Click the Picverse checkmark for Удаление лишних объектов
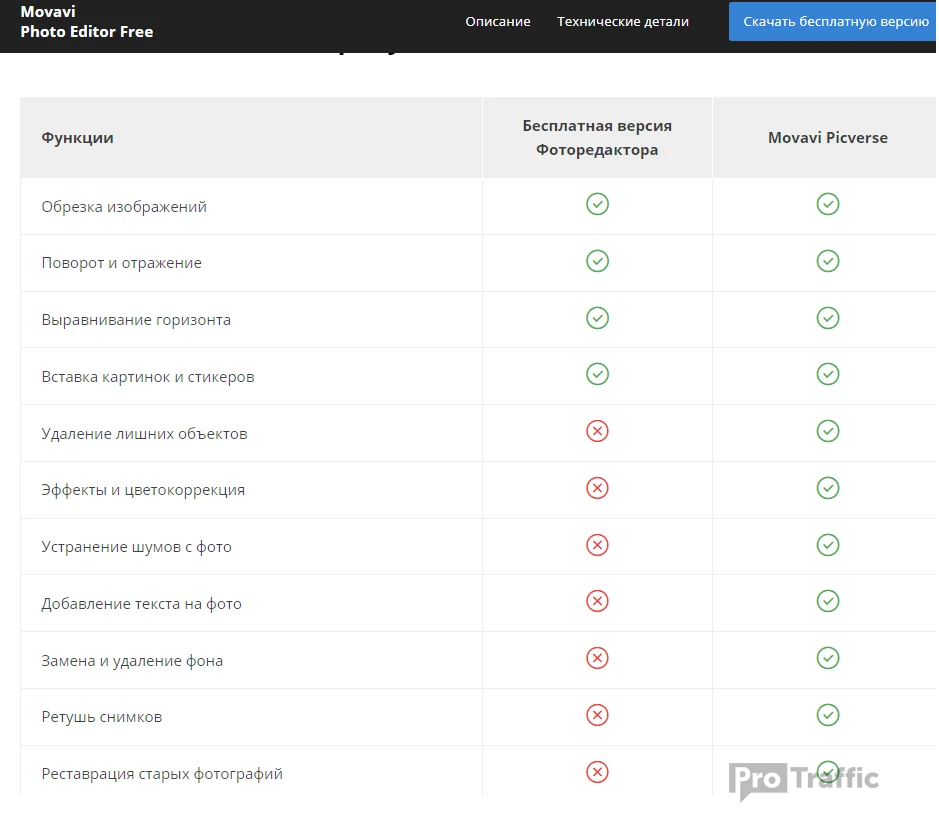The height and width of the screenshot is (823, 939). (x=828, y=431)
